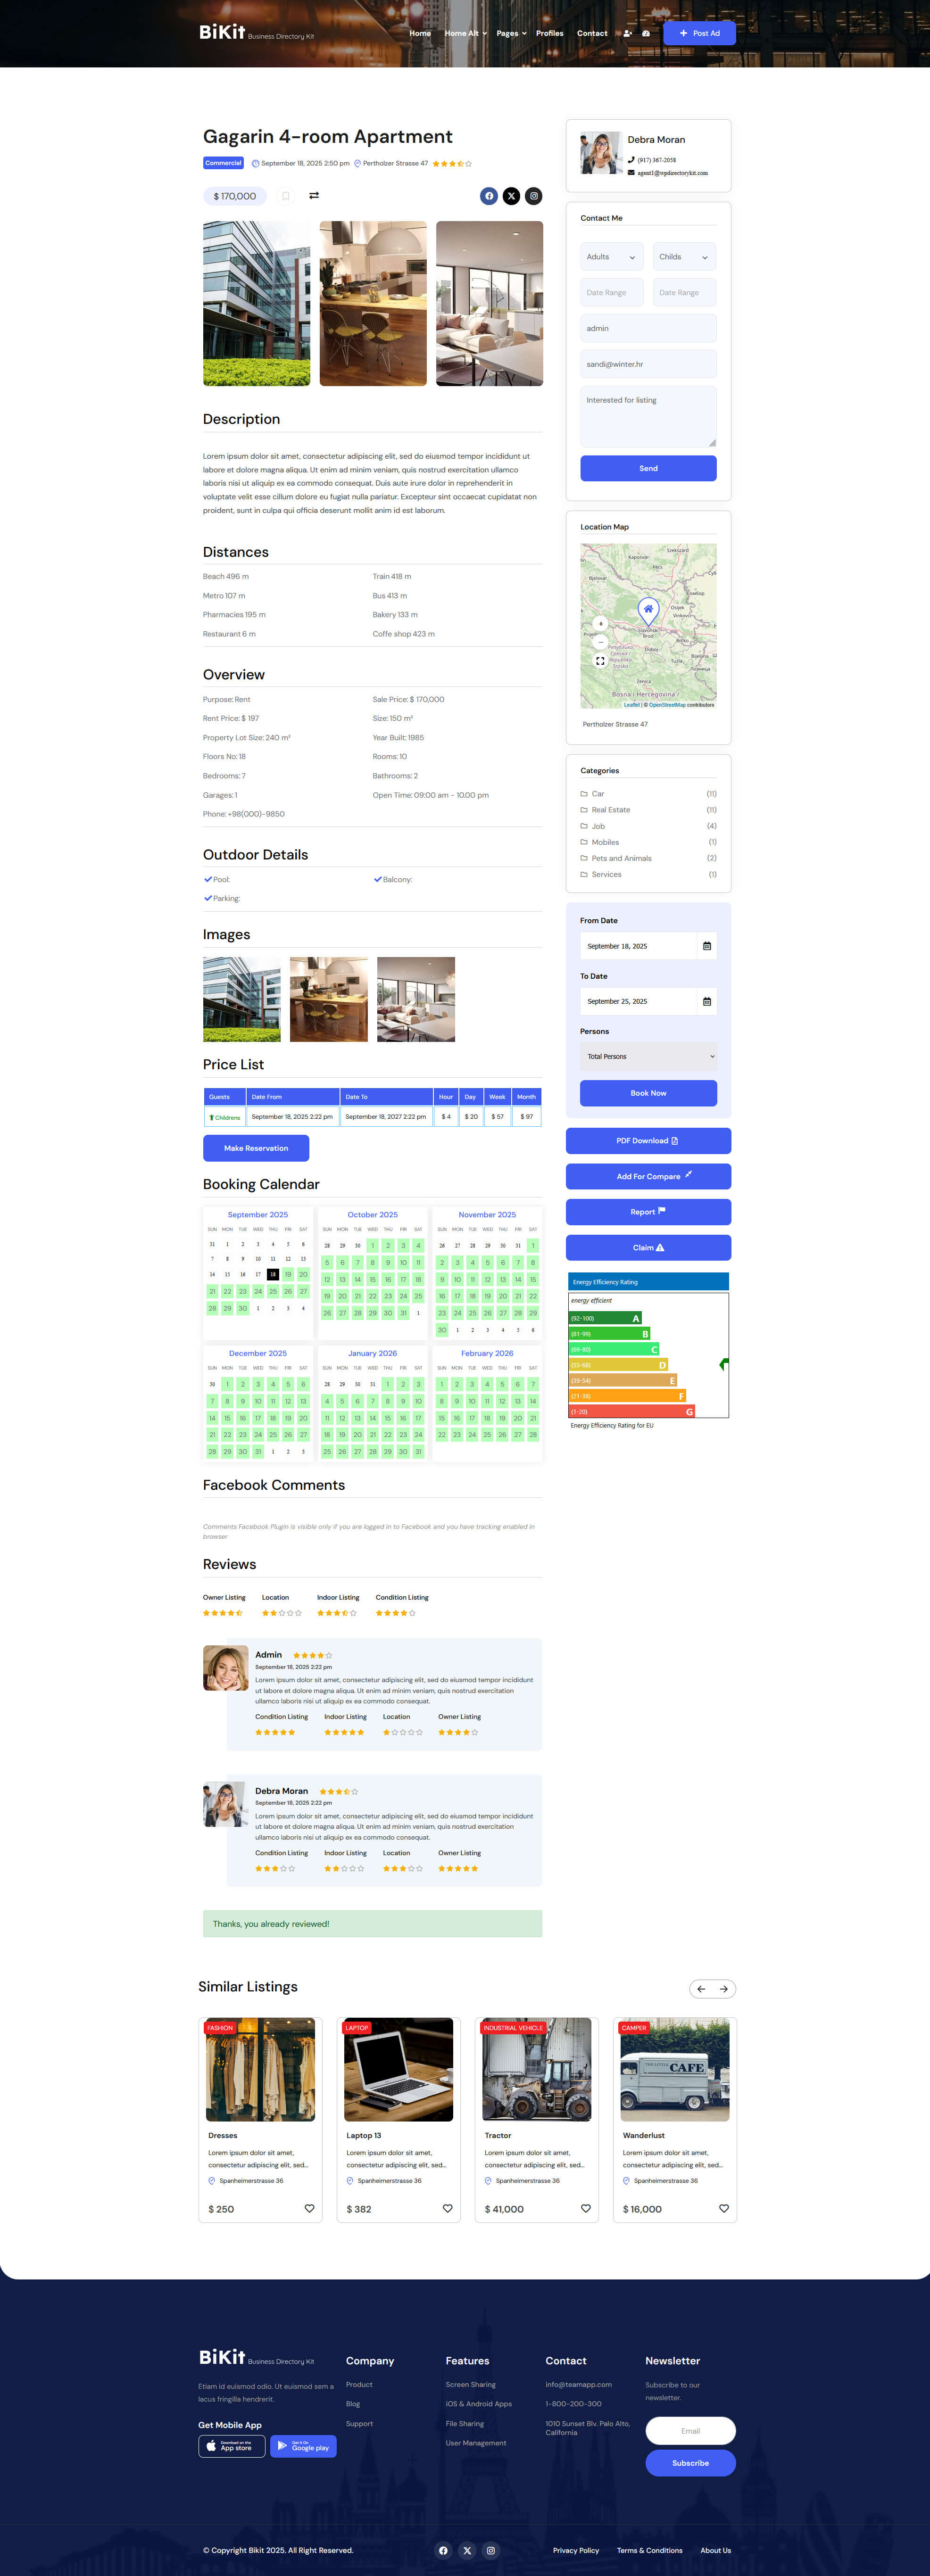The width and height of the screenshot is (930, 2576).
Task: Expand the Pages menu
Action: pos(511,33)
